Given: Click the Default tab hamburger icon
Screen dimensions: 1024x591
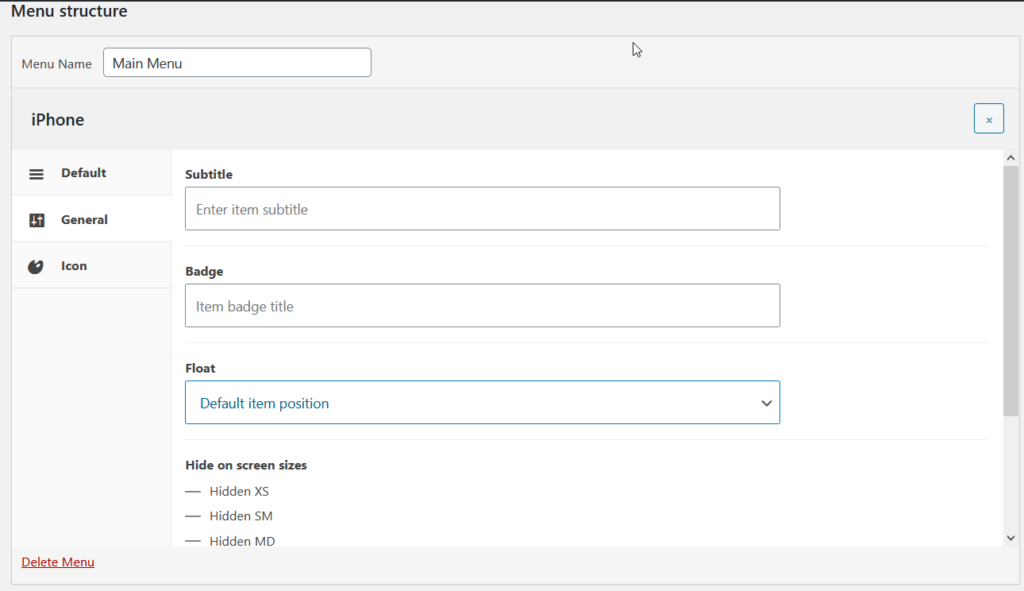Looking at the screenshot, I should (37, 174).
